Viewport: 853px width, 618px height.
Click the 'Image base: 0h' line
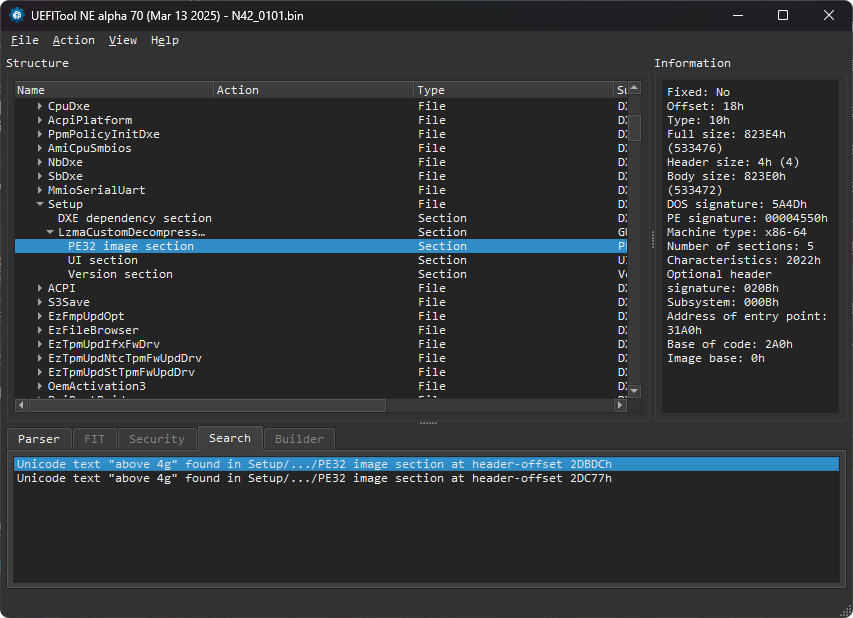coord(716,359)
